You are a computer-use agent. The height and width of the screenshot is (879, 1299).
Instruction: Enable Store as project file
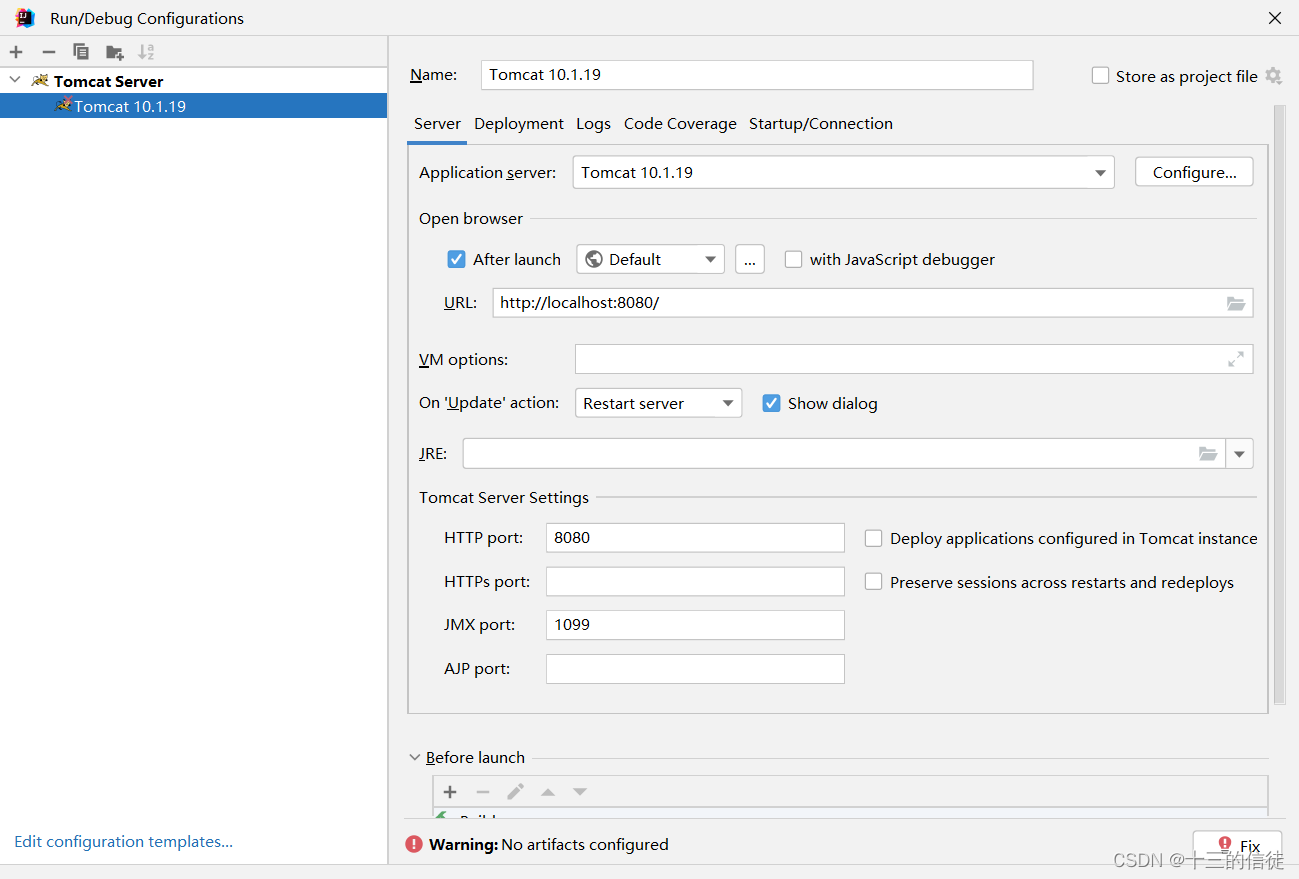(1100, 76)
